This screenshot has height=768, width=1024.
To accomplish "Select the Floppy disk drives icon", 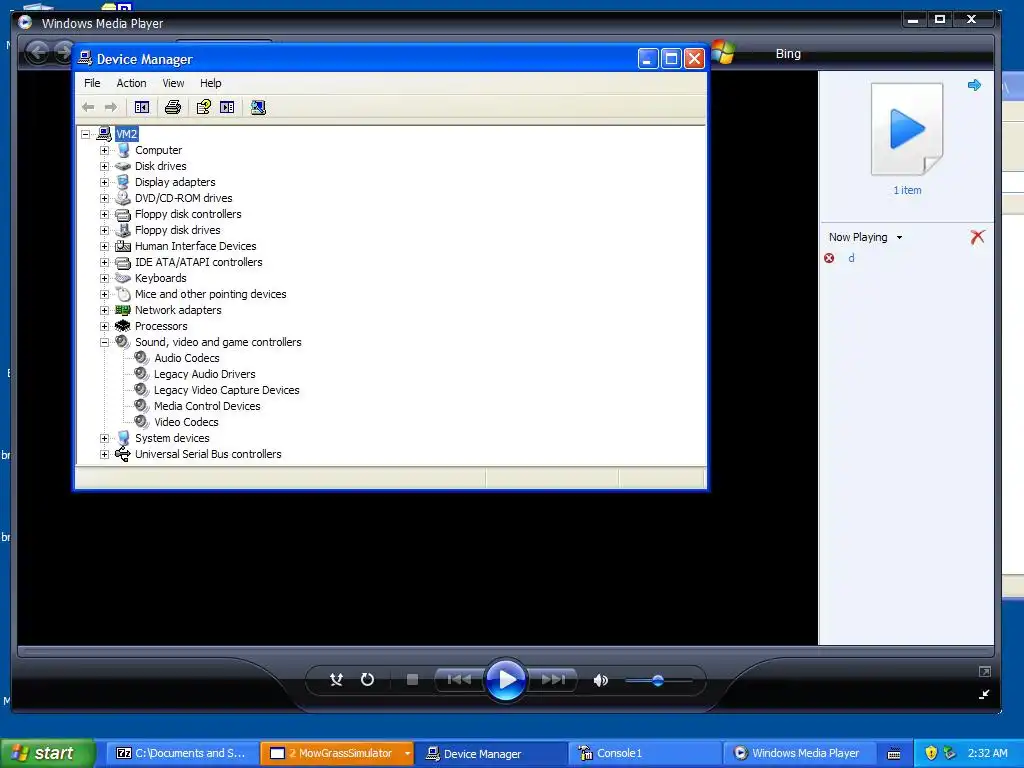I will 123,230.
